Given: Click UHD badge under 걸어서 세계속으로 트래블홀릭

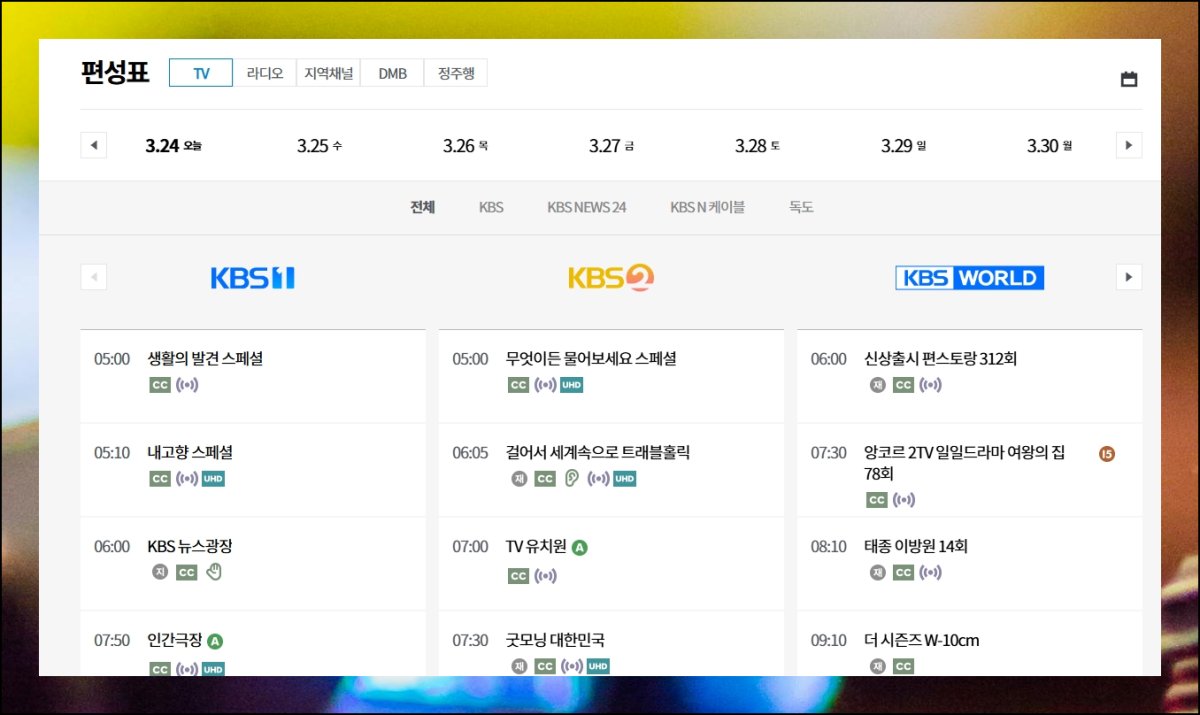Looking at the screenshot, I should [x=625, y=479].
